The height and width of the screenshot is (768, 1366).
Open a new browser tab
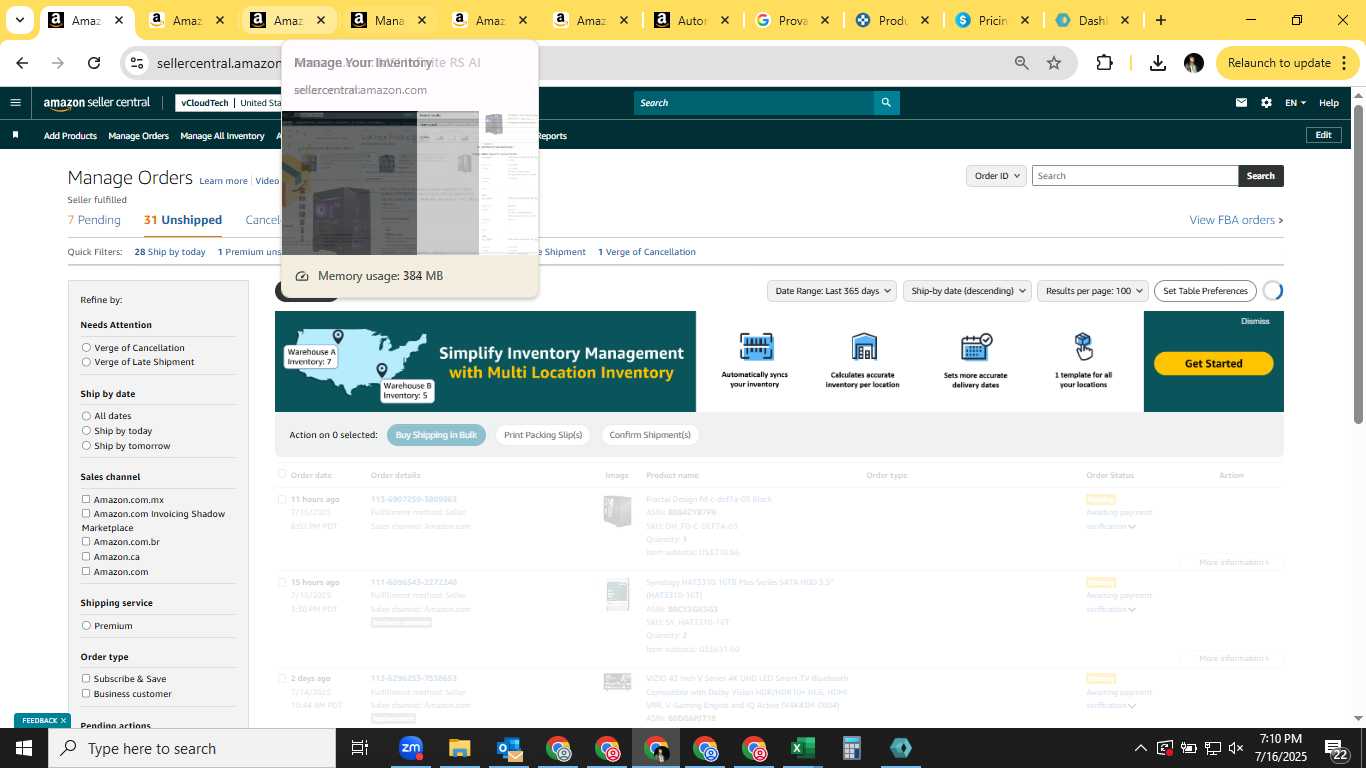(1160, 20)
